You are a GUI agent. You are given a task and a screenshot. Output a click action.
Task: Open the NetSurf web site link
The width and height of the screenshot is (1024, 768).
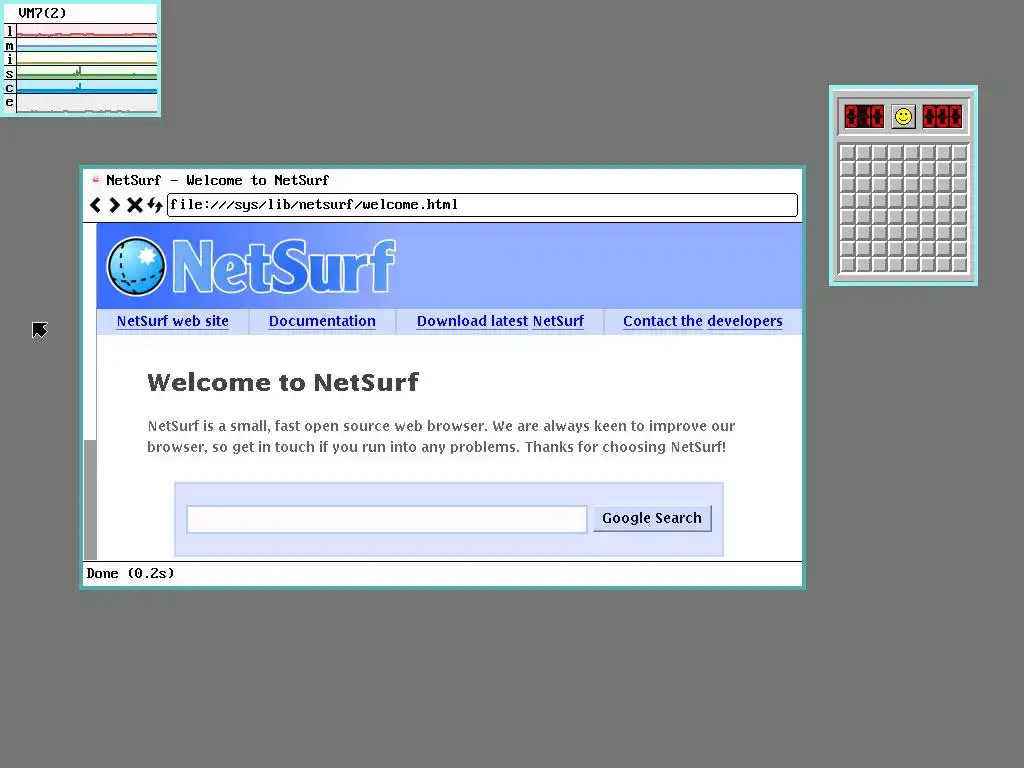(x=172, y=321)
